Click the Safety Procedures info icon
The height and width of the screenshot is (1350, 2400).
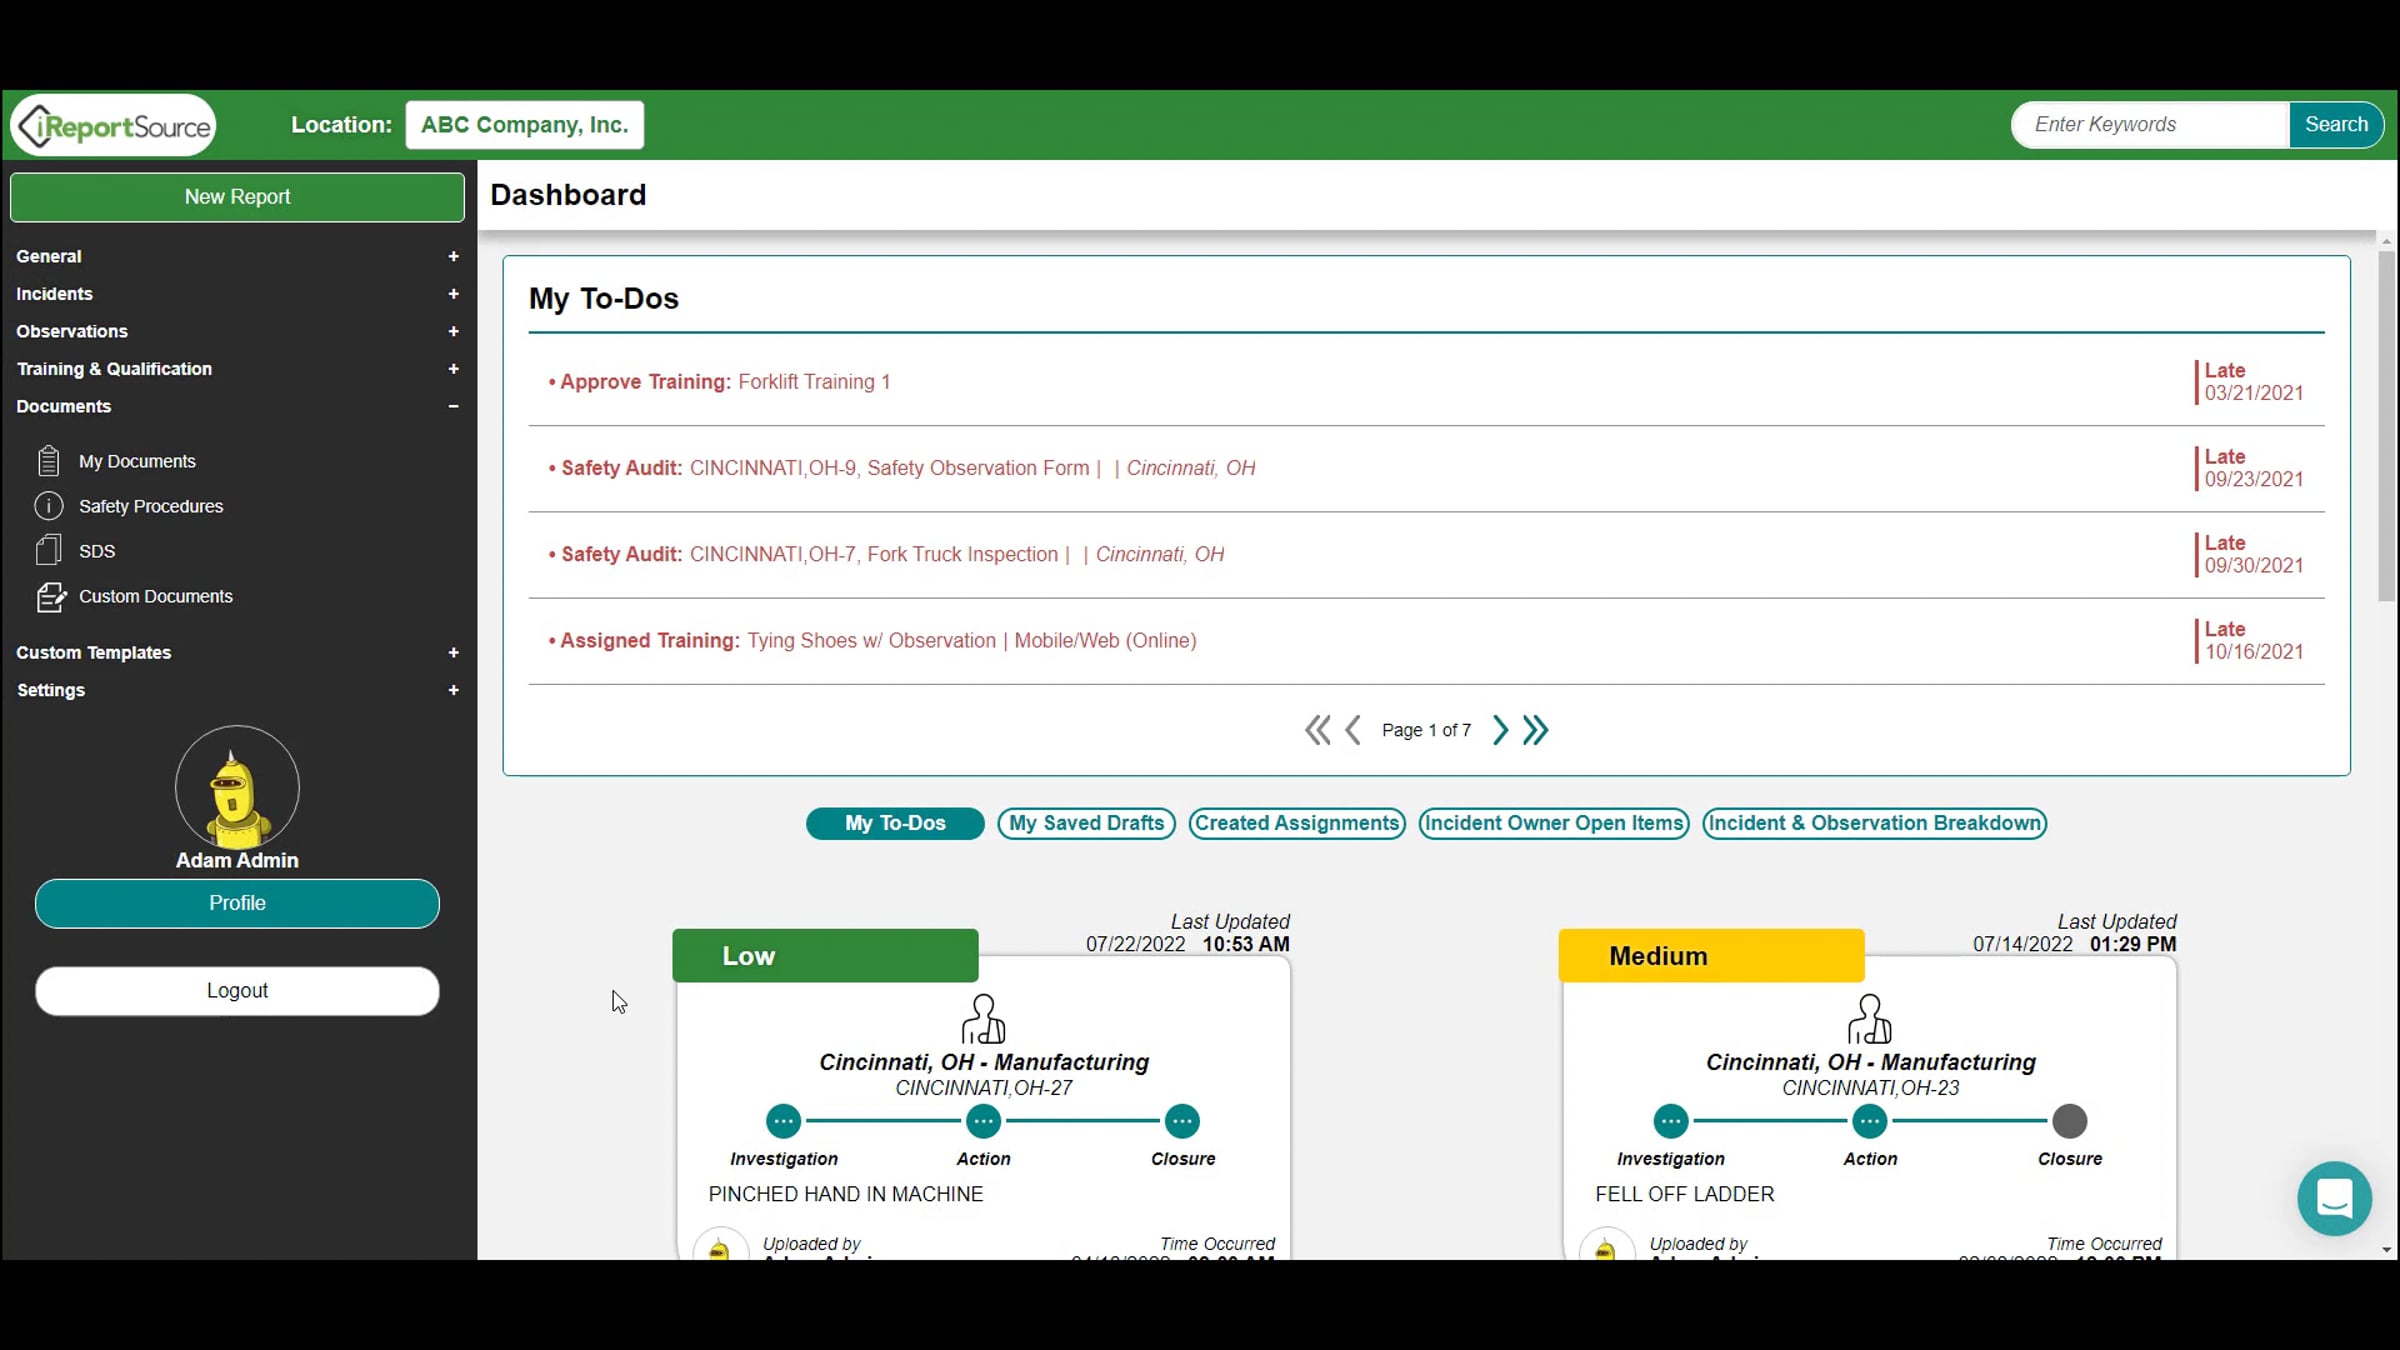48,506
